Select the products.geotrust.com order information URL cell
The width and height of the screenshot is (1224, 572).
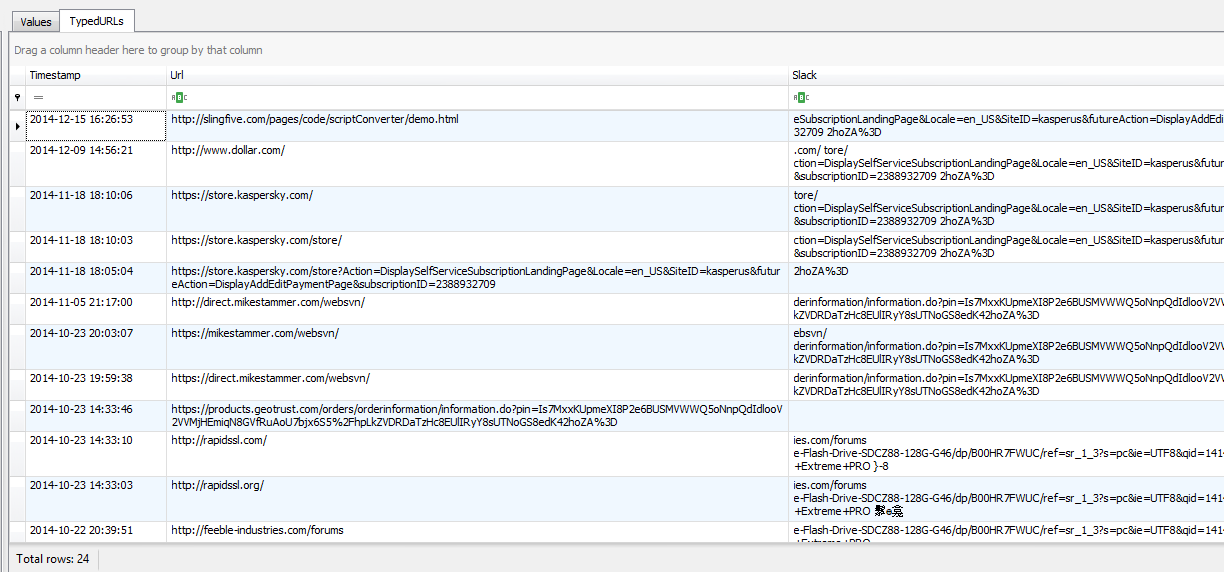click(476, 415)
